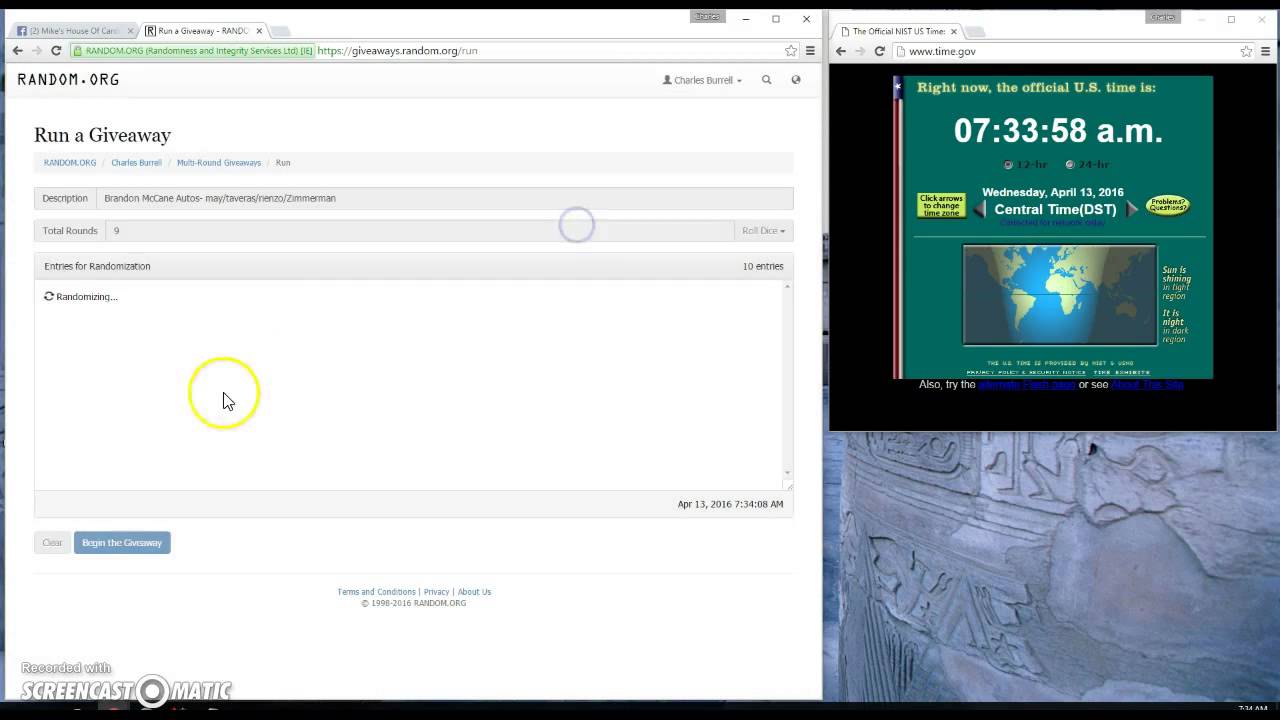Click the entries box scroll up arrow
This screenshot has height=720, width=1280.
pos(787,287)
